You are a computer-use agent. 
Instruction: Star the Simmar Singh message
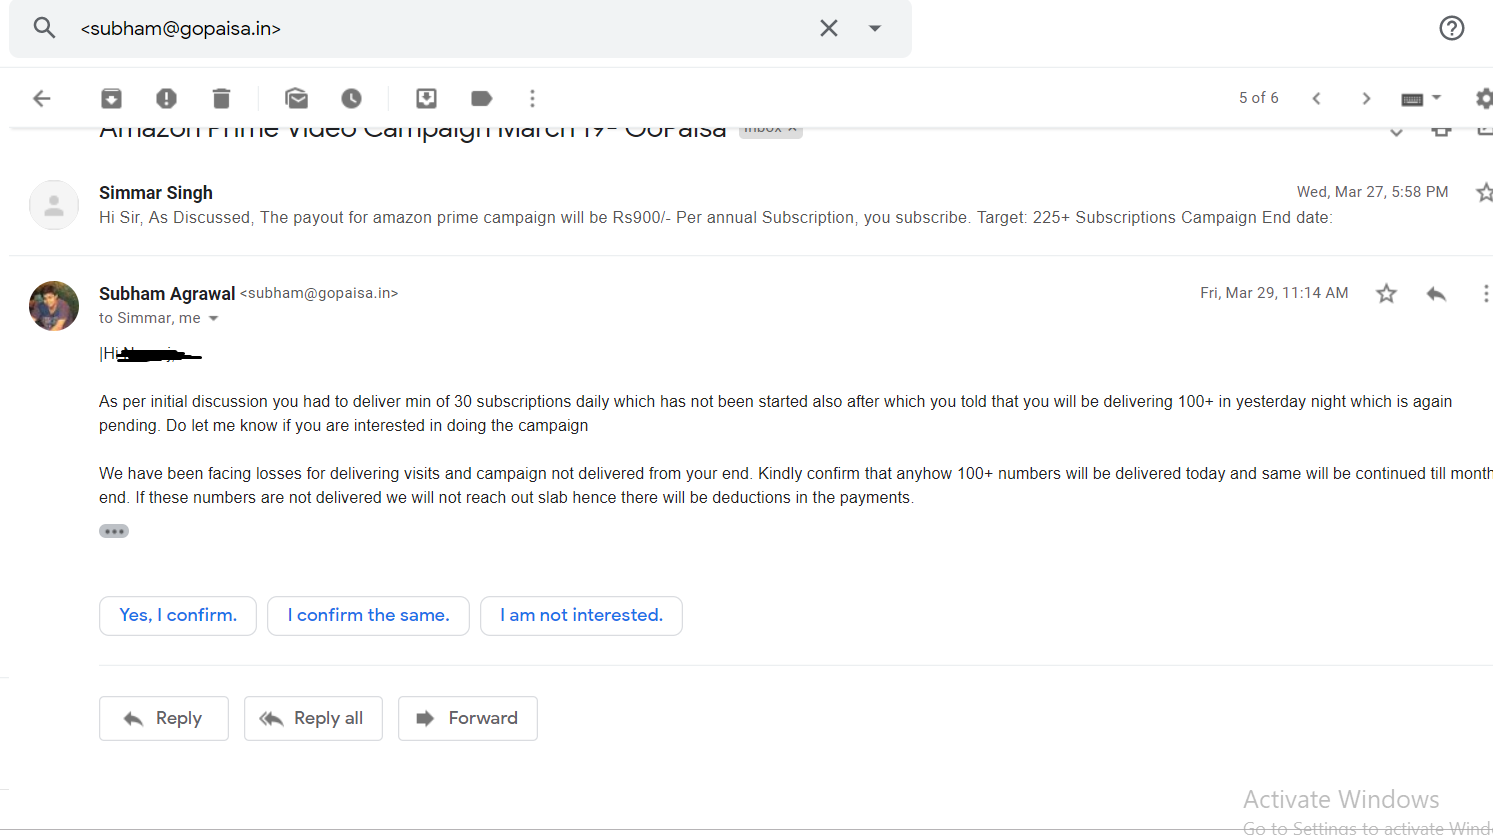(x=1484, y=192)
